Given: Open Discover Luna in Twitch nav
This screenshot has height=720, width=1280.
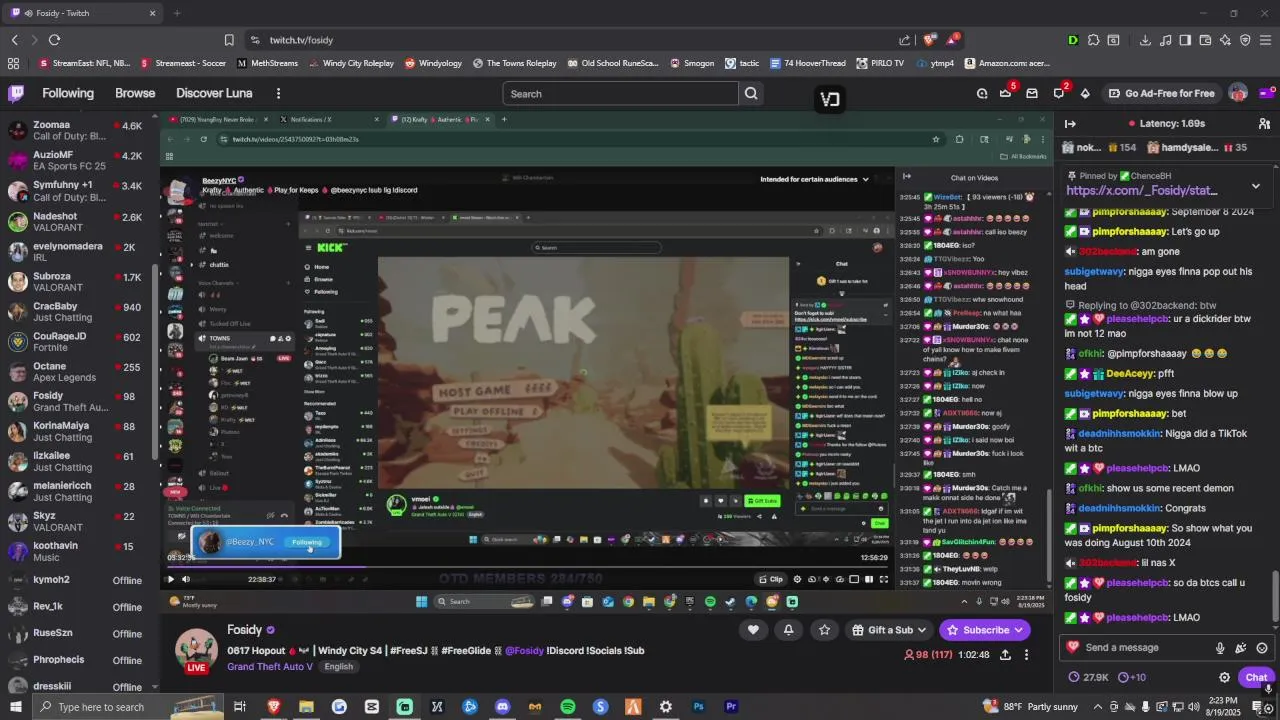Looking at the screenshot, I should click(x=214, y=93).
